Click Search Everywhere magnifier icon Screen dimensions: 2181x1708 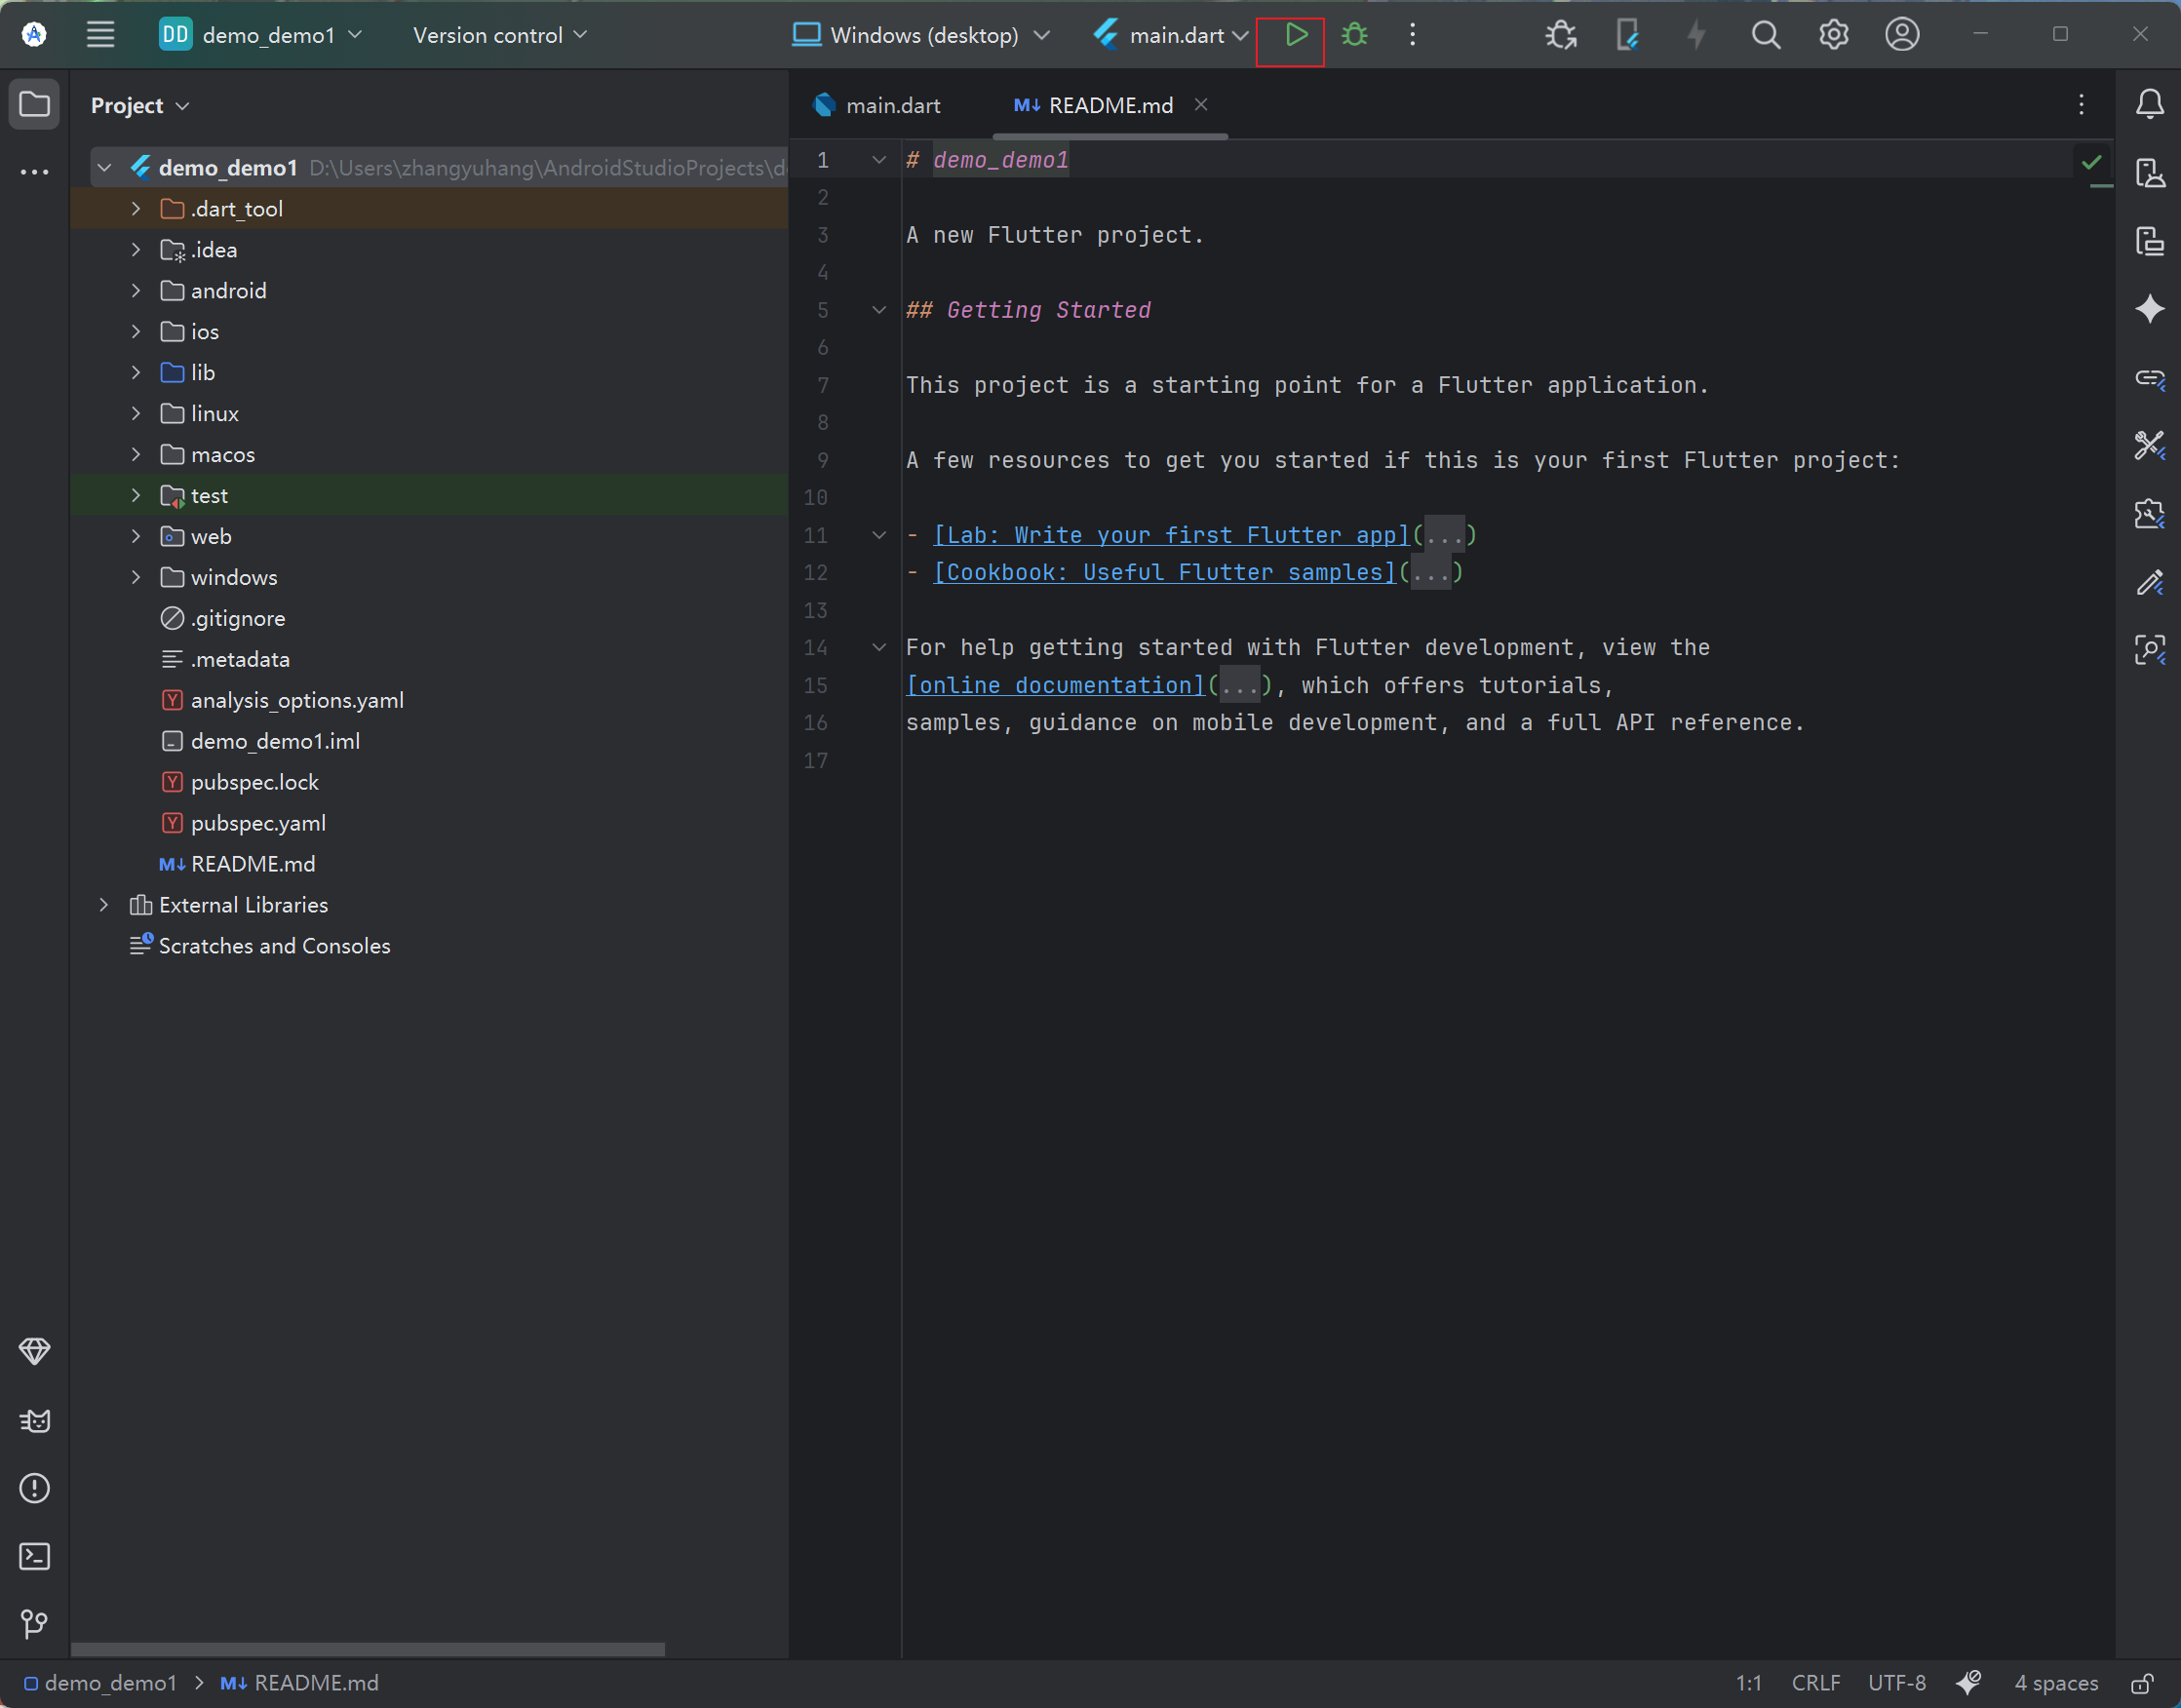(1765, 35)
